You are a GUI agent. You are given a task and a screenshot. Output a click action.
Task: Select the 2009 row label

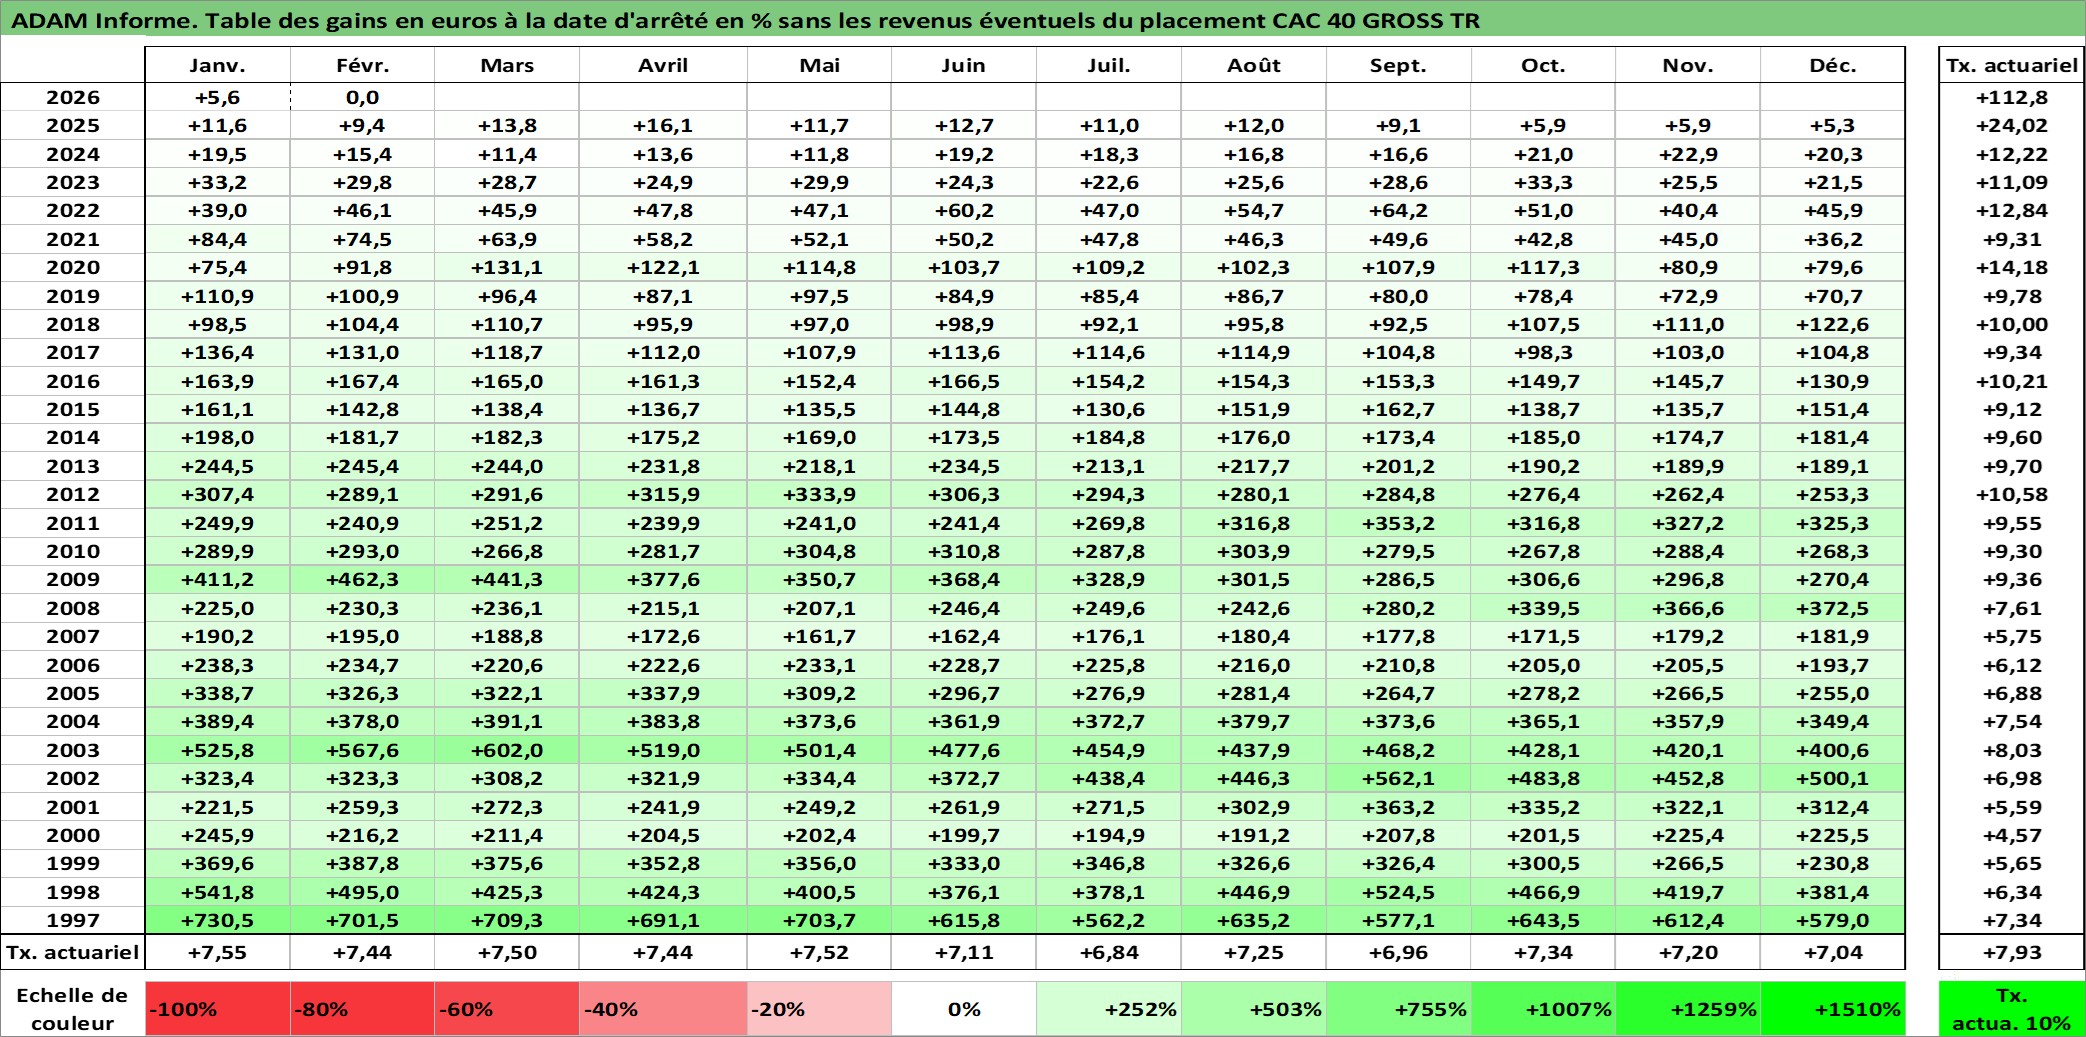tap(73, 579)
